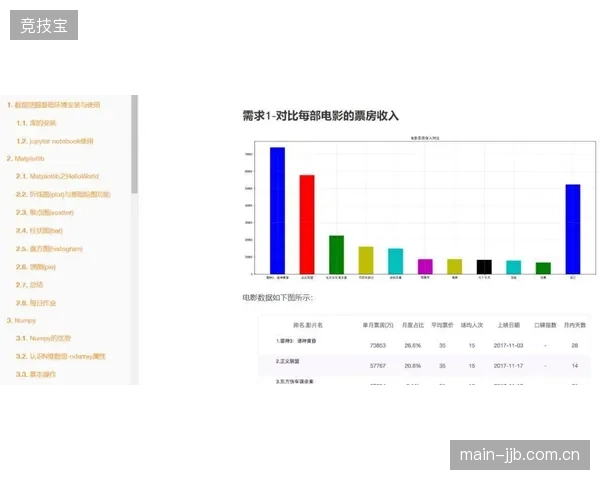Click the box-office bar chart image
The width and height of the screenshot is (600, 480).
click(x=419, y=207)
